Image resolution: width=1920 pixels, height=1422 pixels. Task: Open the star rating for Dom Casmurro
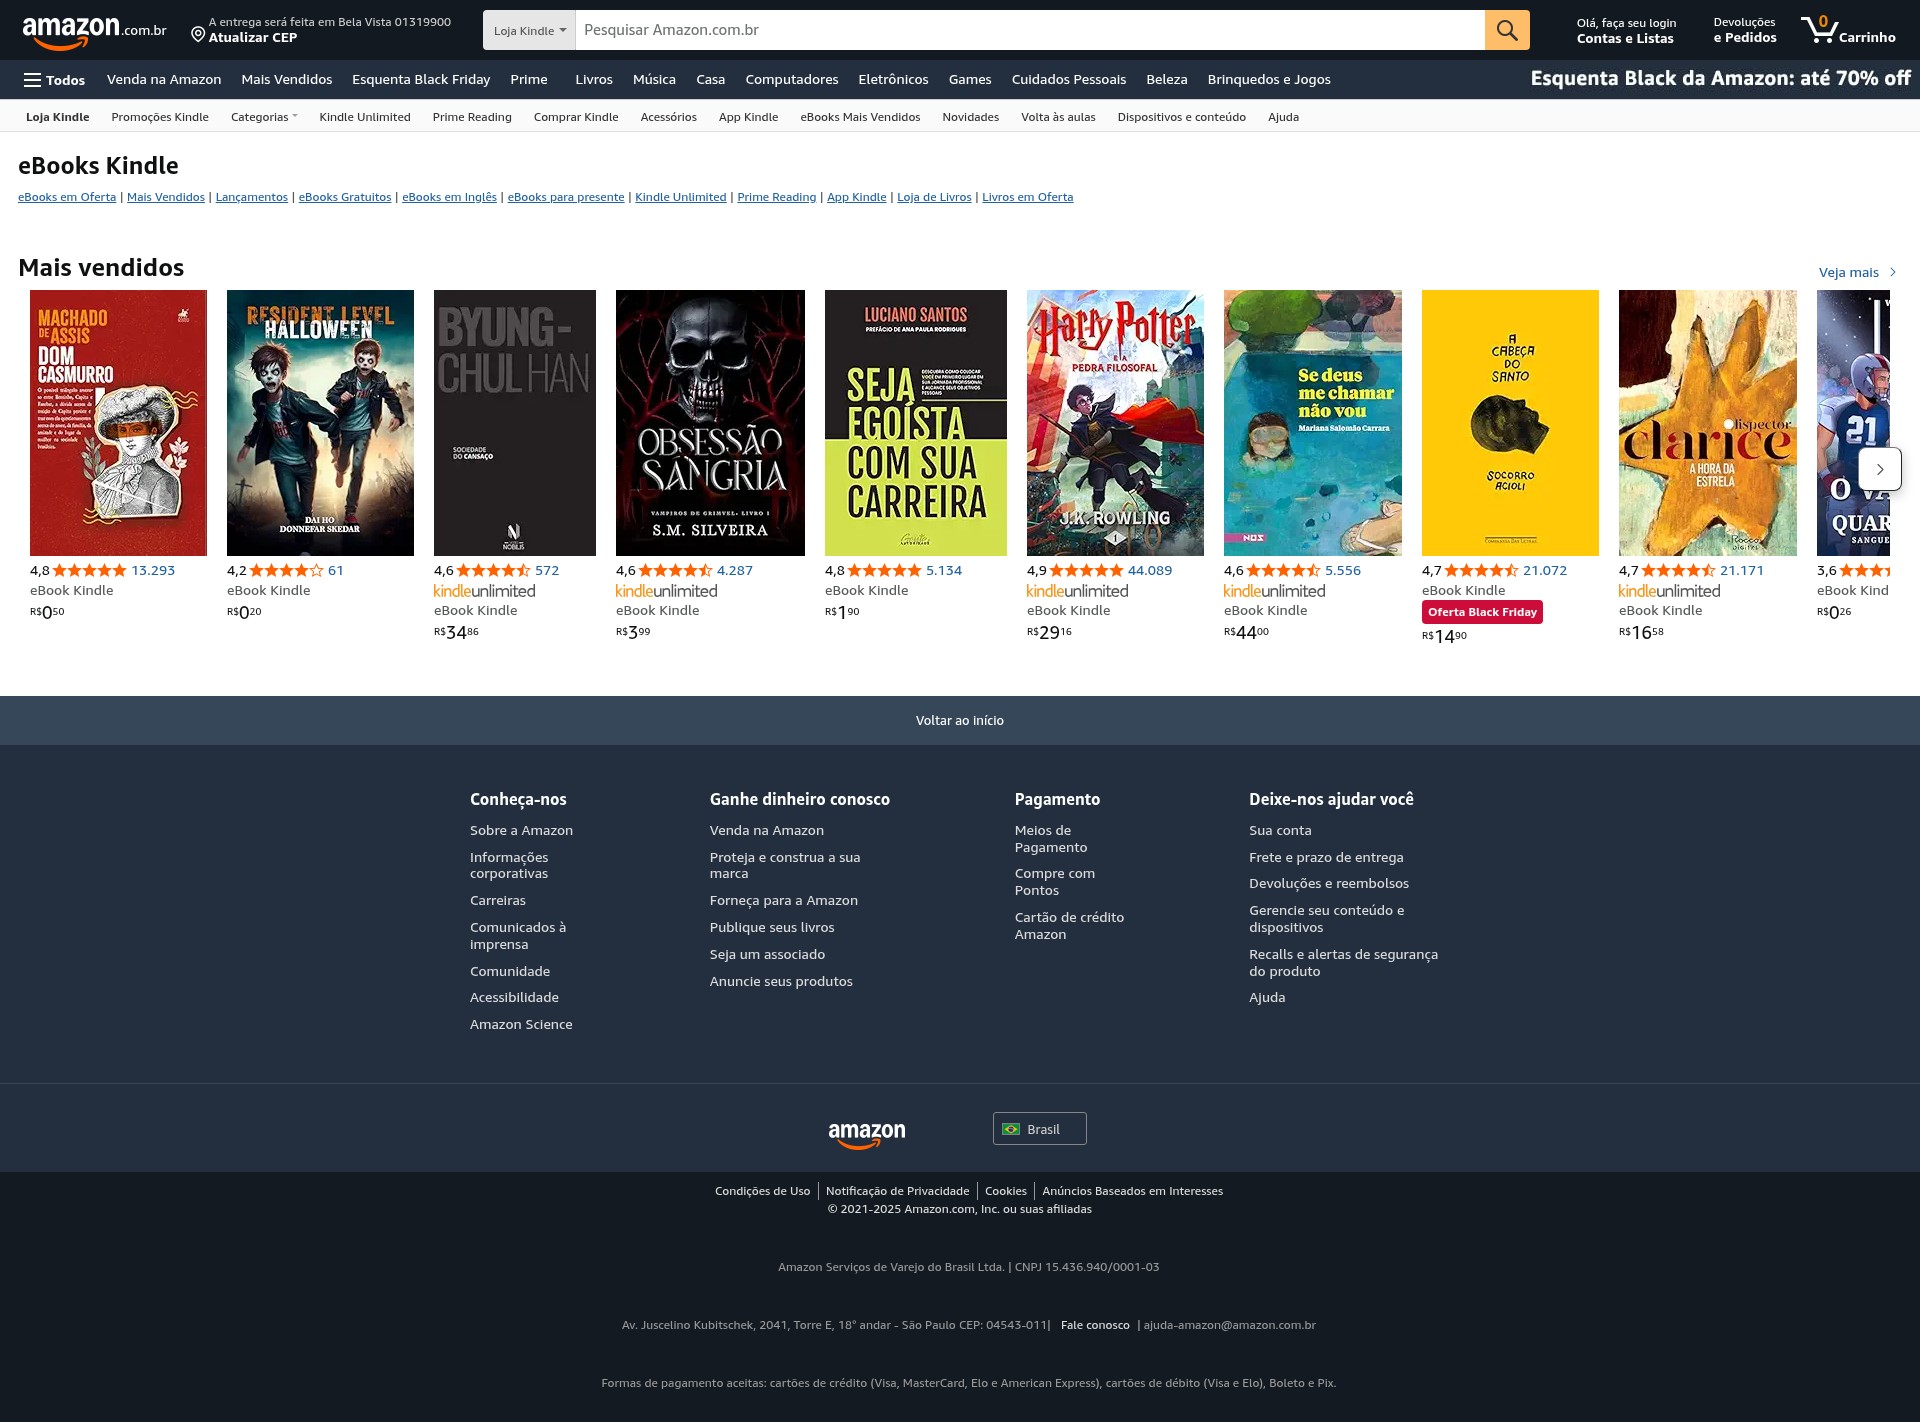(89, 570)
